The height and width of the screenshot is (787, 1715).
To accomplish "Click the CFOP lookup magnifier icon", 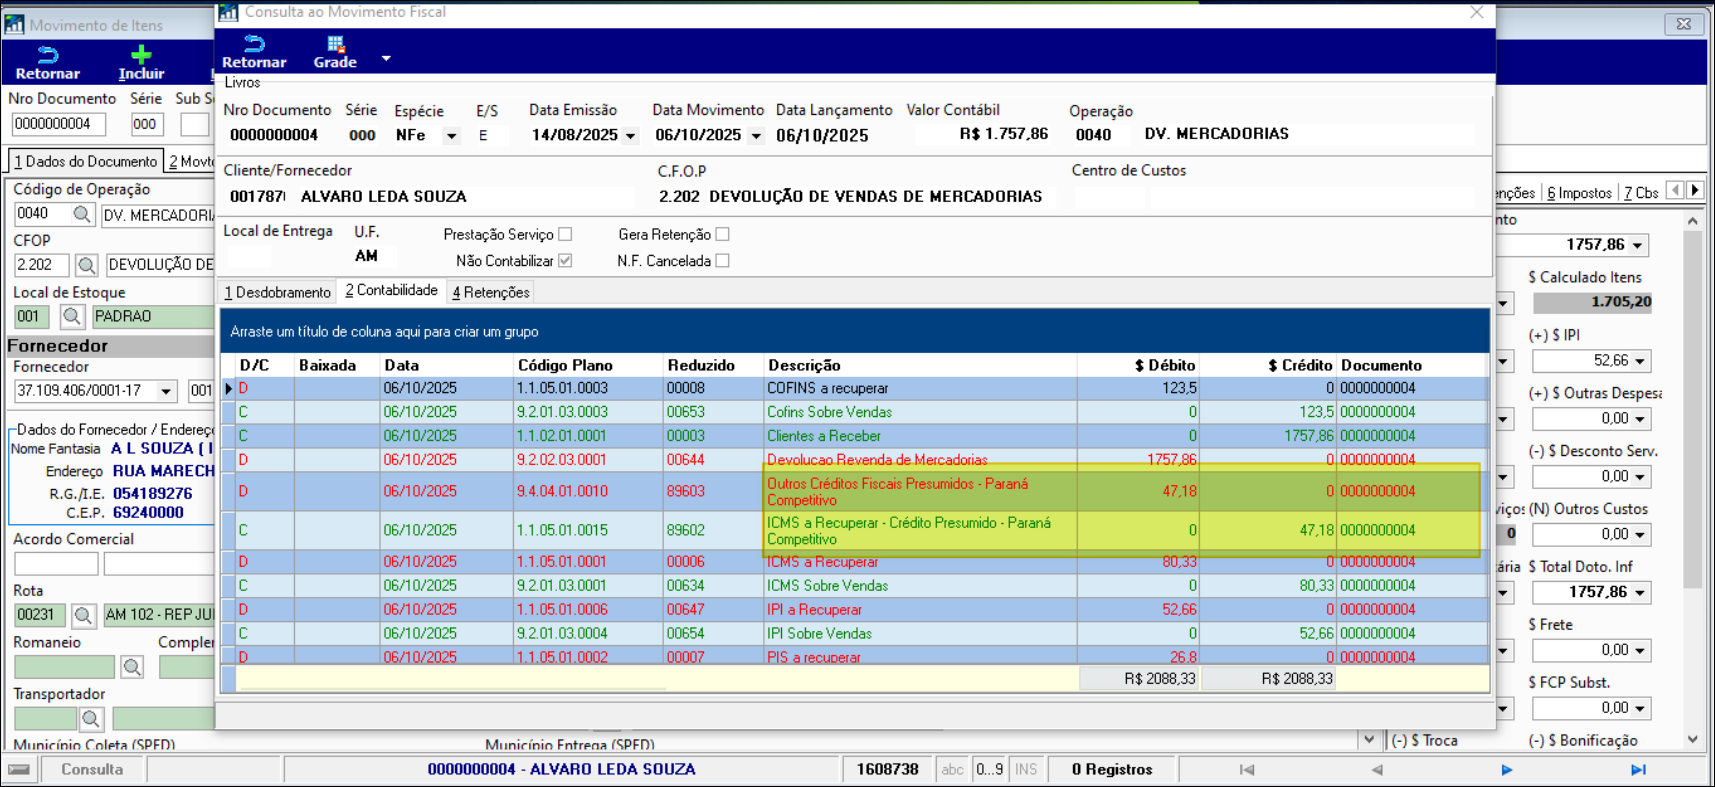I will pyautogui.click(x=86, y=265).
